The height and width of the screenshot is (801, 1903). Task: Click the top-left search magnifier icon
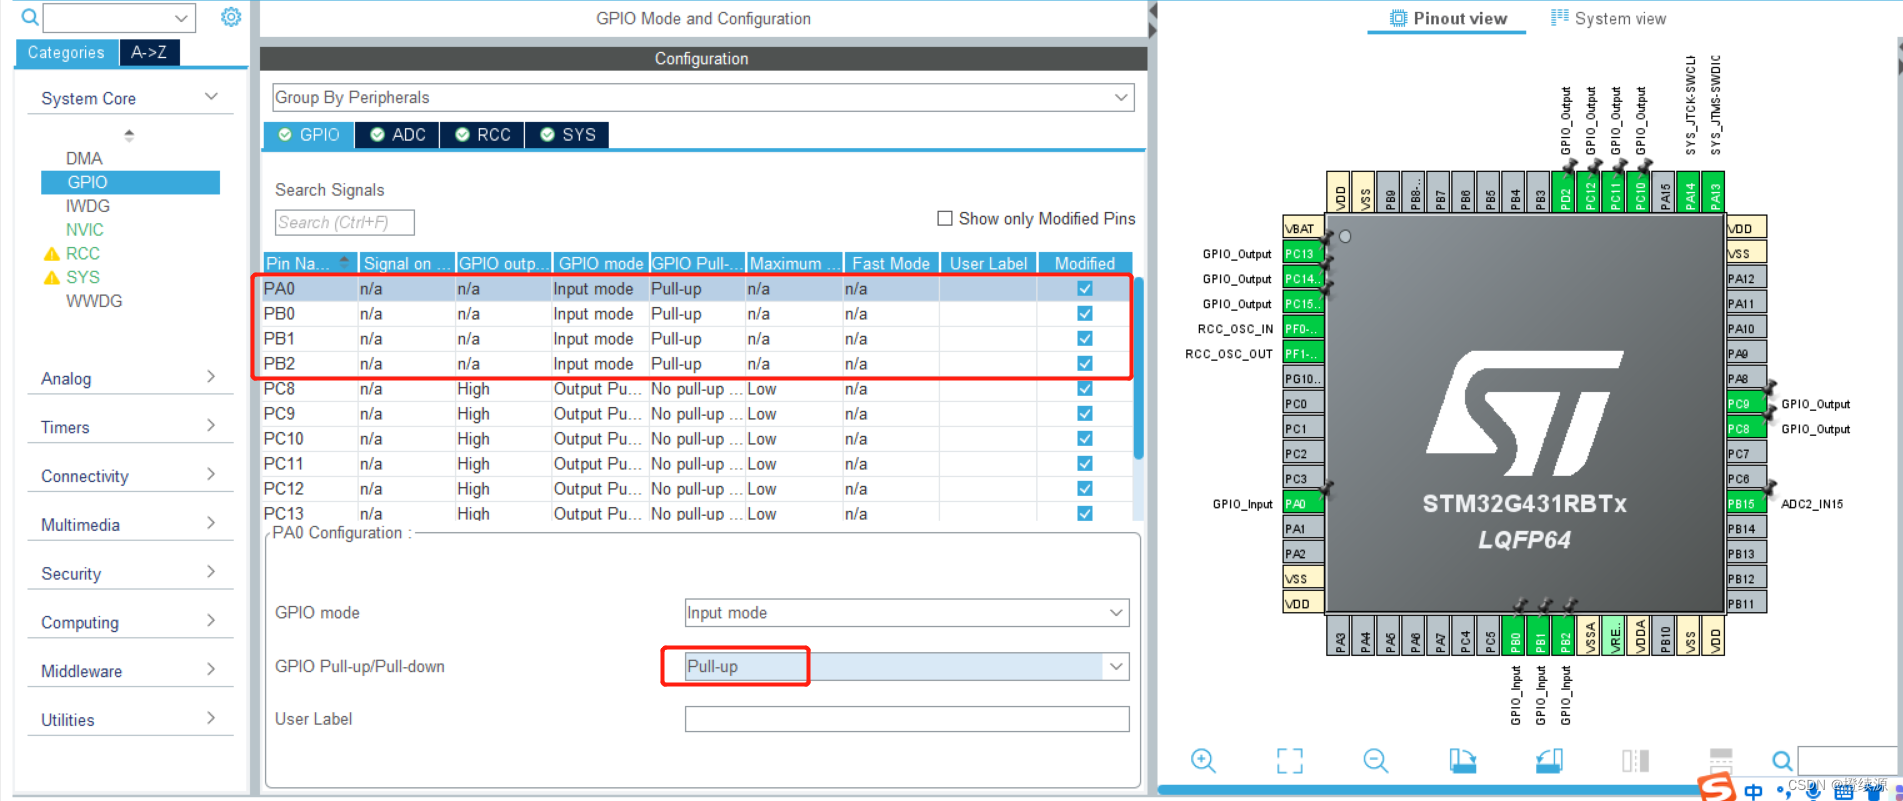click(x=30, y=17)
